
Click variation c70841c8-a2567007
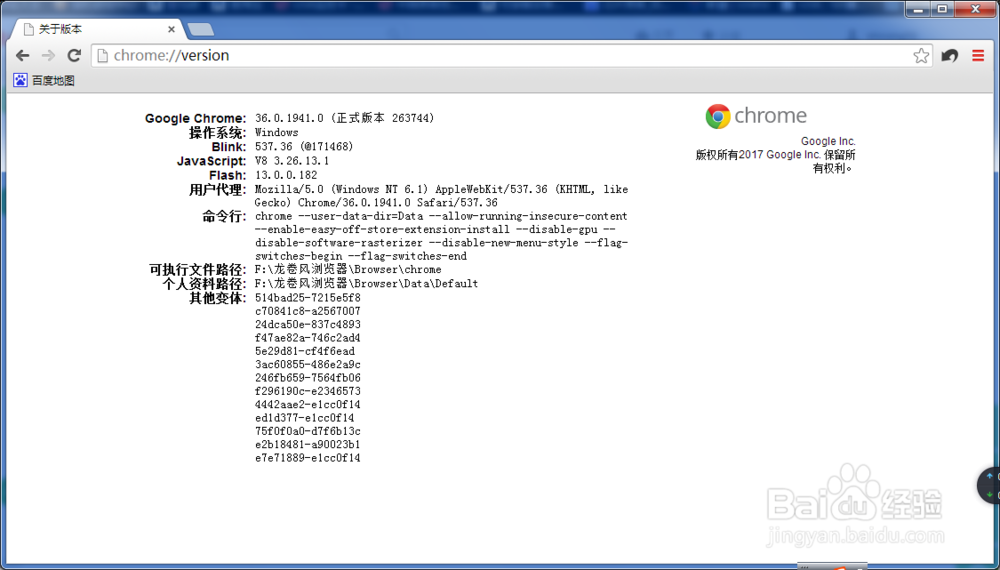click(307, 311)
